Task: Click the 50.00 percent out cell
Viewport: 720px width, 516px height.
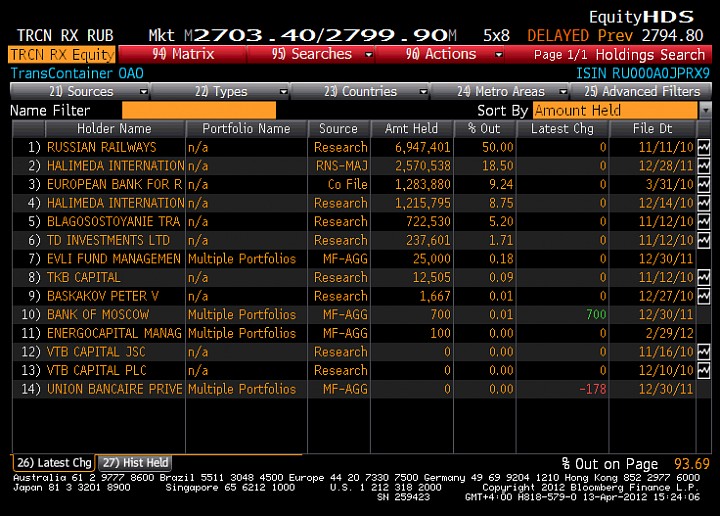Action: tap(497, 147)
